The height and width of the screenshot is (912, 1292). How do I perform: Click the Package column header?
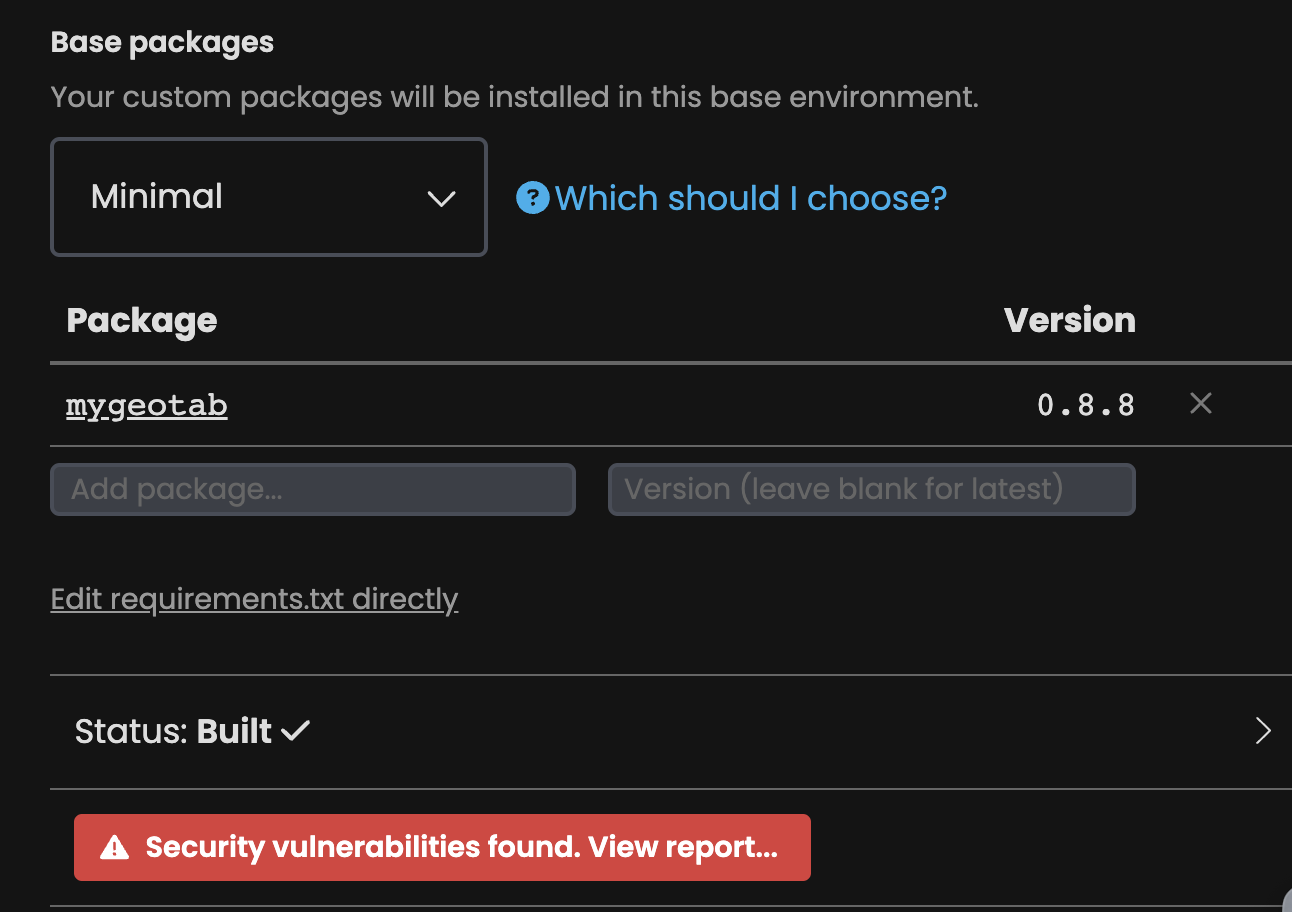pyautogui.click(x=142, y=321)
